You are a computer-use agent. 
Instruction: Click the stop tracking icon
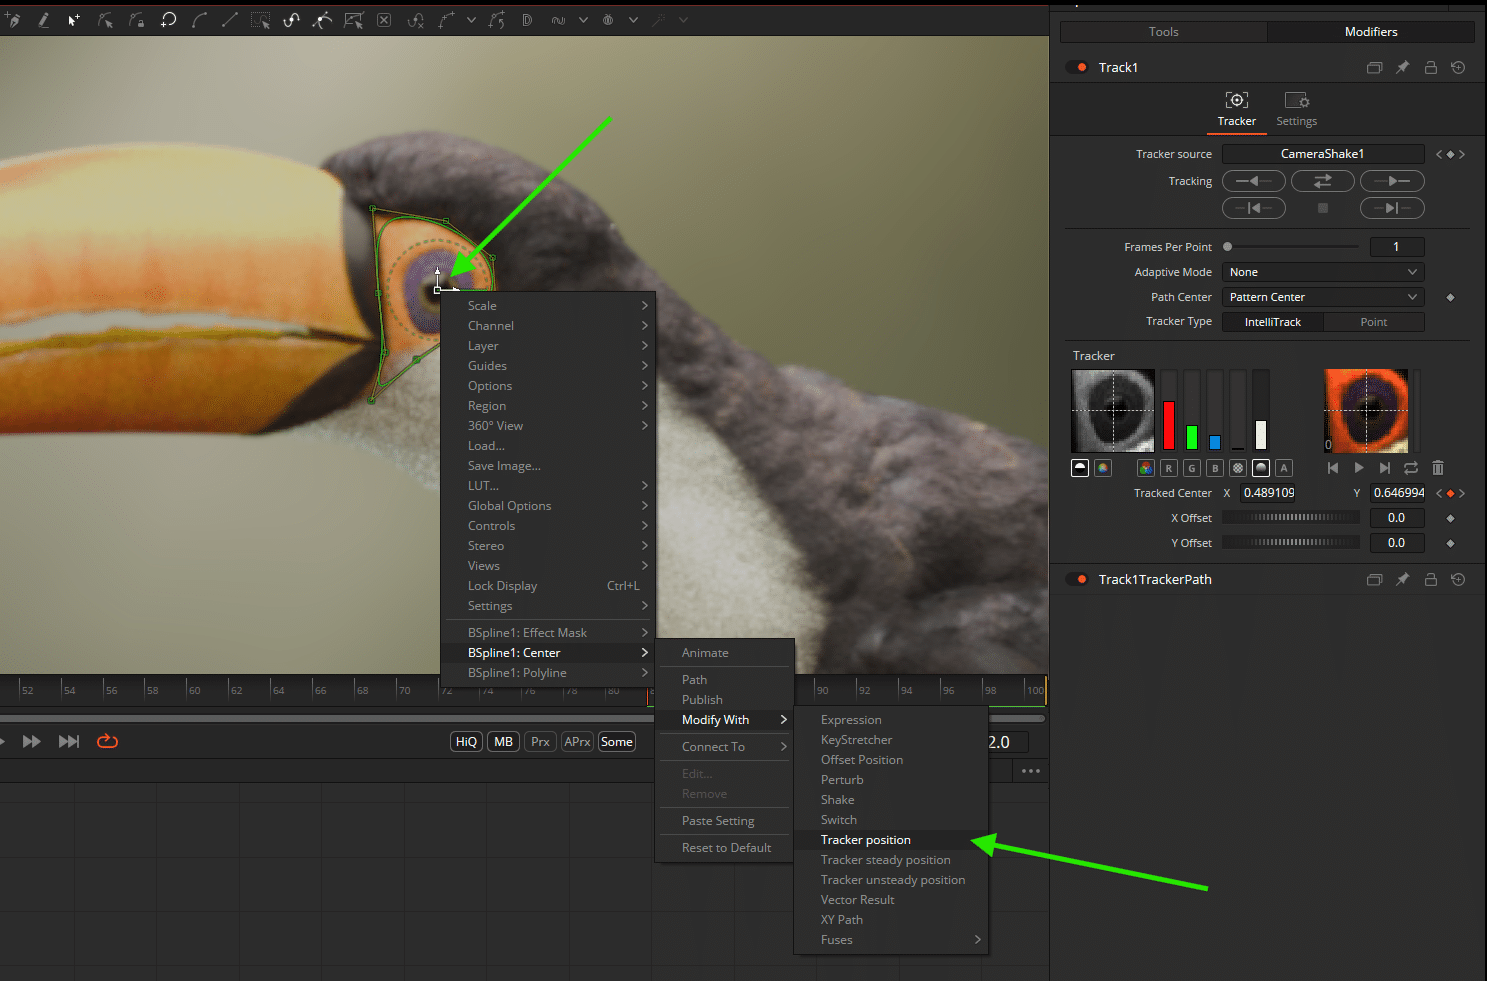click(x=1322, y=208)
